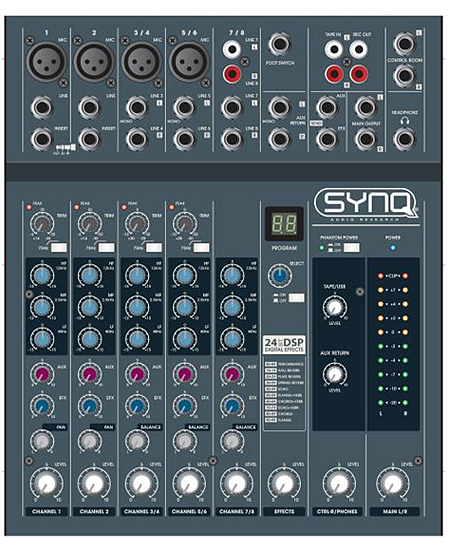
Task: Click the LINE 5 left jack
Action: (x=184, y=108)
